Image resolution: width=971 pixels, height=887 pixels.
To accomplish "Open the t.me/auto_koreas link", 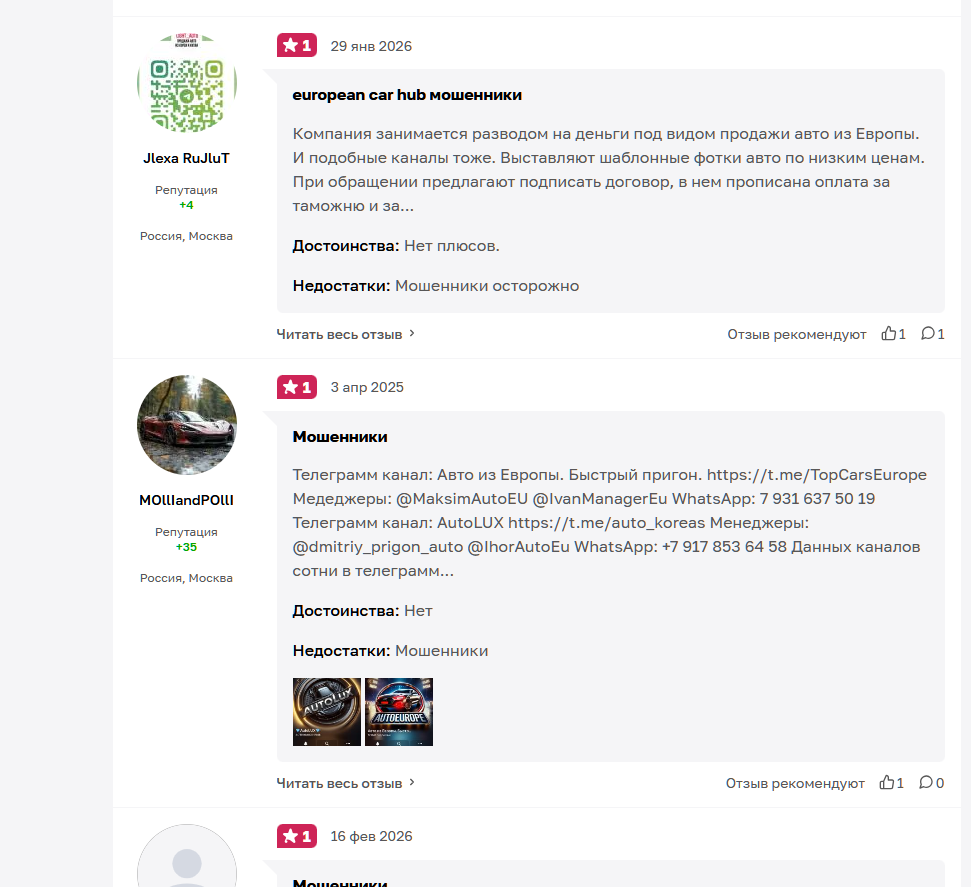I will (x=605, y=521).
